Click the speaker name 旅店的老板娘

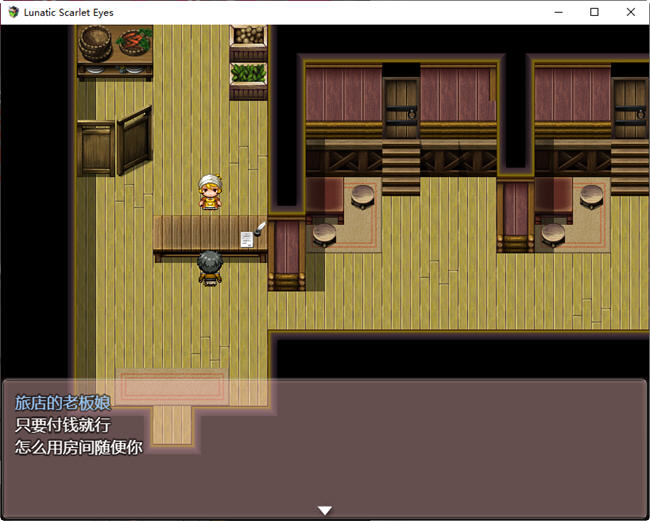pos(62,403)
